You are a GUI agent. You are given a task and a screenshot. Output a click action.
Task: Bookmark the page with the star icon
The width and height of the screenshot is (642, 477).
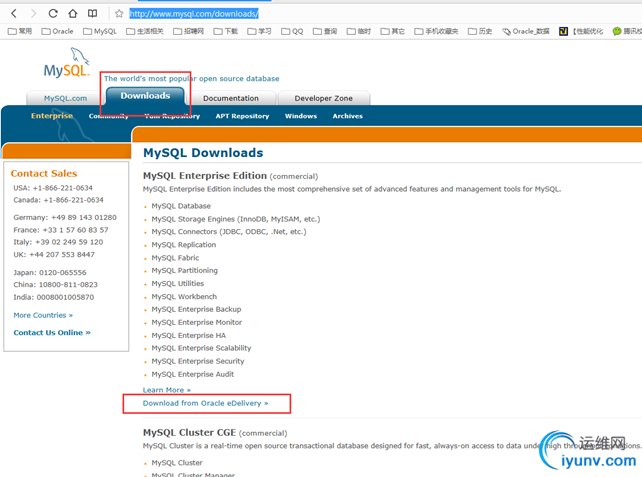coord(119,14)
